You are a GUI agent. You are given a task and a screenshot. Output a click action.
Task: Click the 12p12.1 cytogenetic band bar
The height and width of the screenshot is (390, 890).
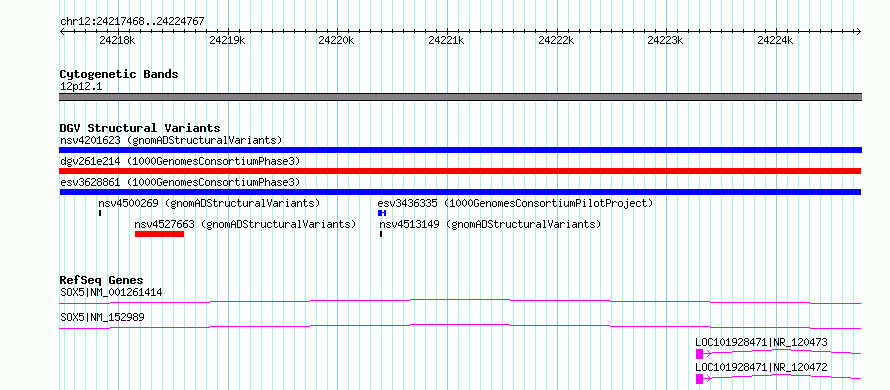coord(460,97)
